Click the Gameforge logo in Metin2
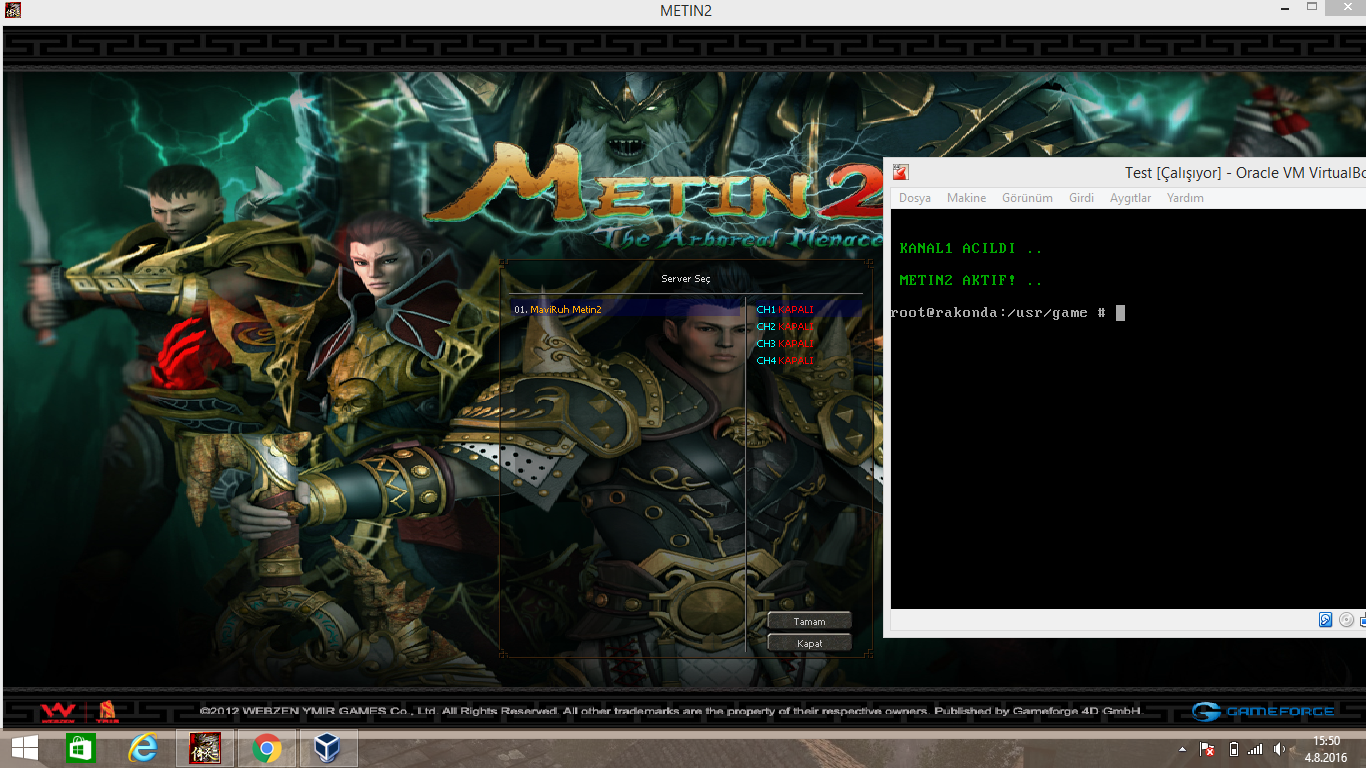 pos(1263,711)
